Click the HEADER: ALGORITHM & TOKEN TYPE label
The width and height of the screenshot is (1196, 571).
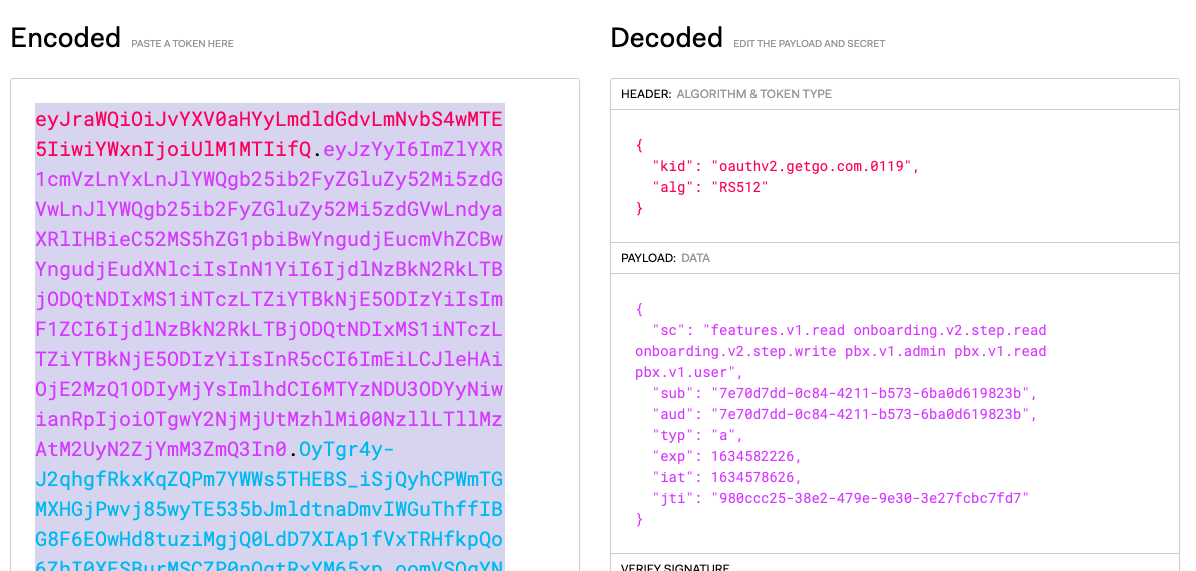(x=726, y=95)
